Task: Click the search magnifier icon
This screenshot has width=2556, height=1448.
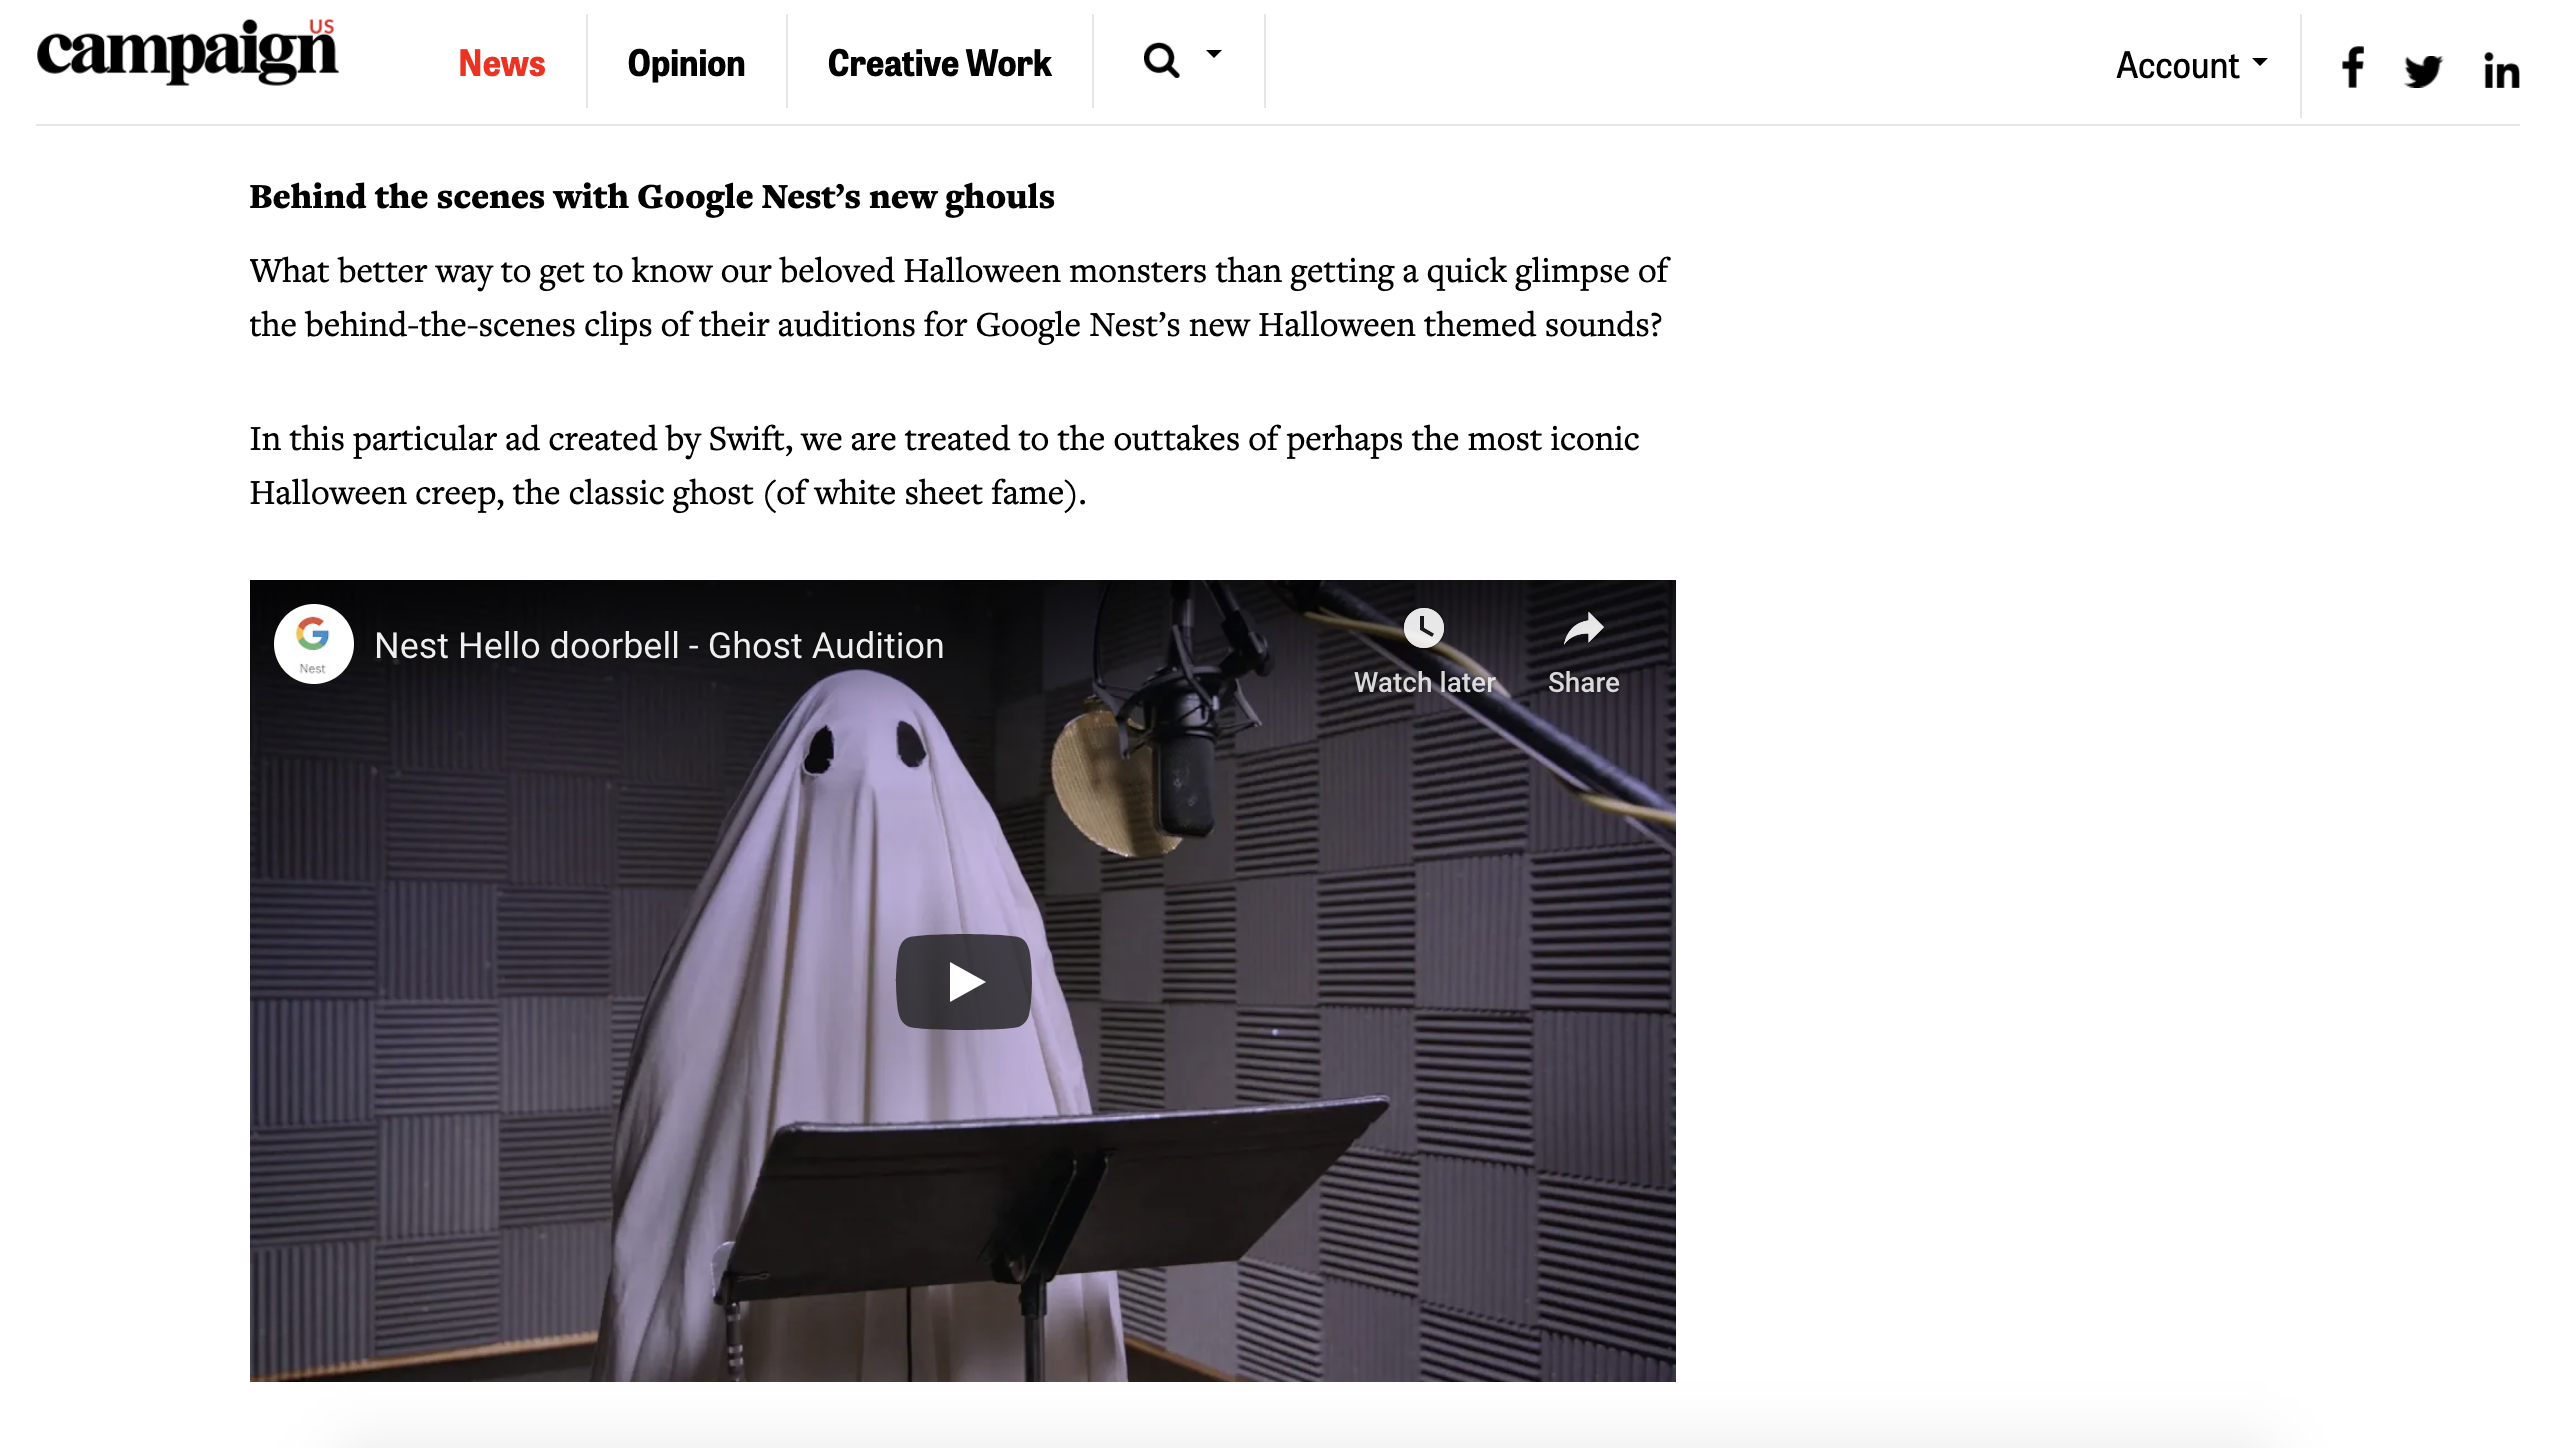Action: coord(1161,61)
